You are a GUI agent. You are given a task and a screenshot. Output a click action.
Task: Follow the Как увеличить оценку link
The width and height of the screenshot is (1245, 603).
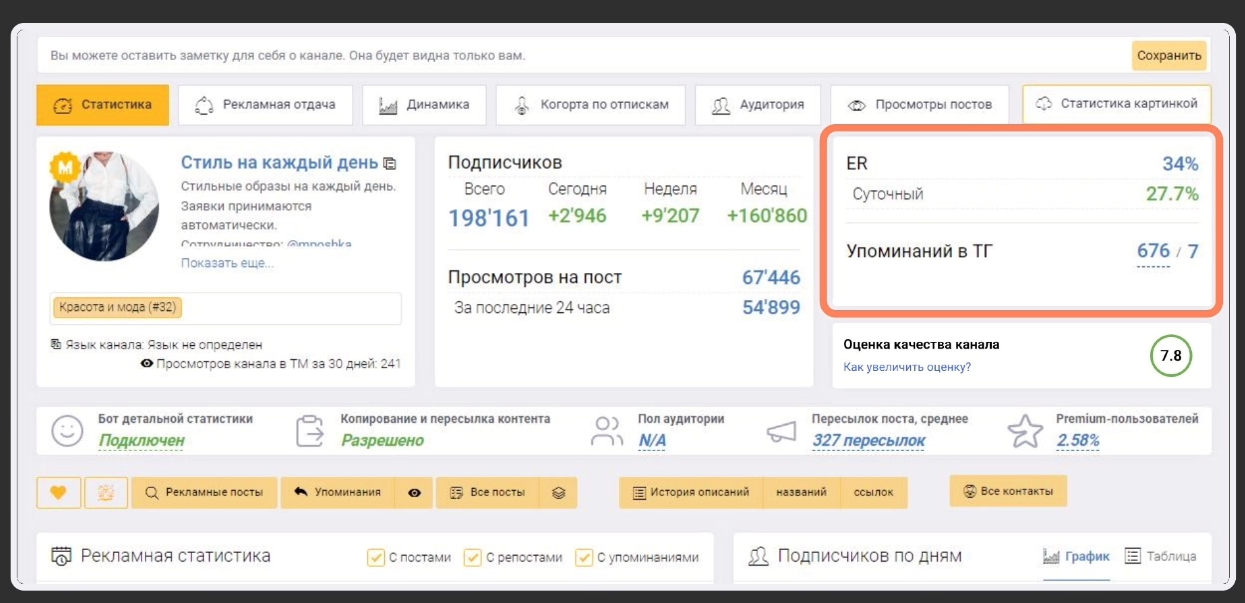tap(907, 367)
